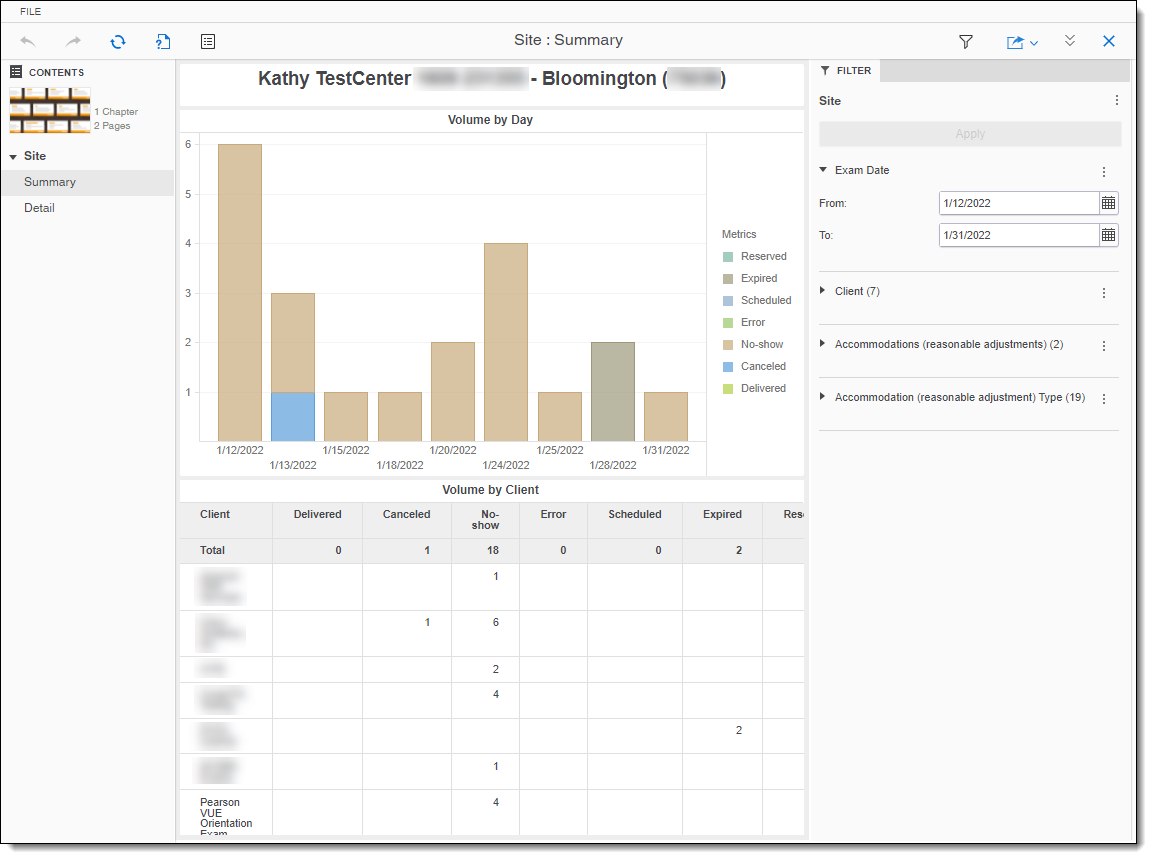Collapse the Site tree node

13,157
